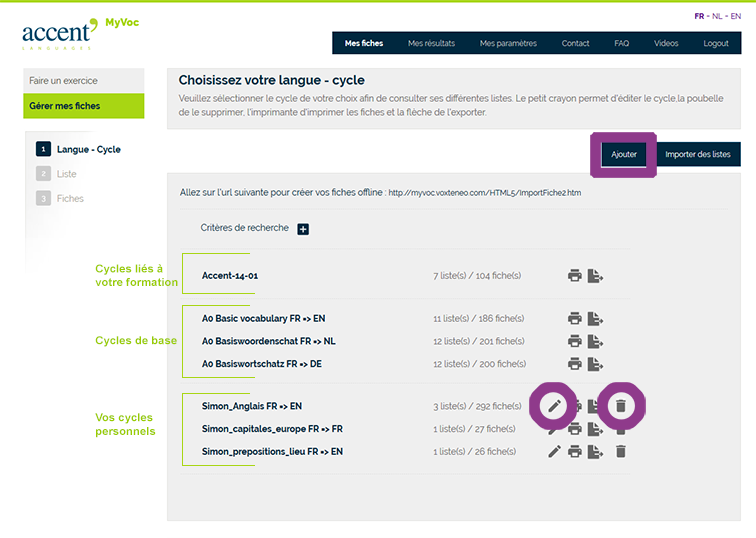The height and width of the screenshot is (538, 756).
Task: Open cycle A0 Basic vocabulary FR => EN
Action: click(x=263, y=319)
